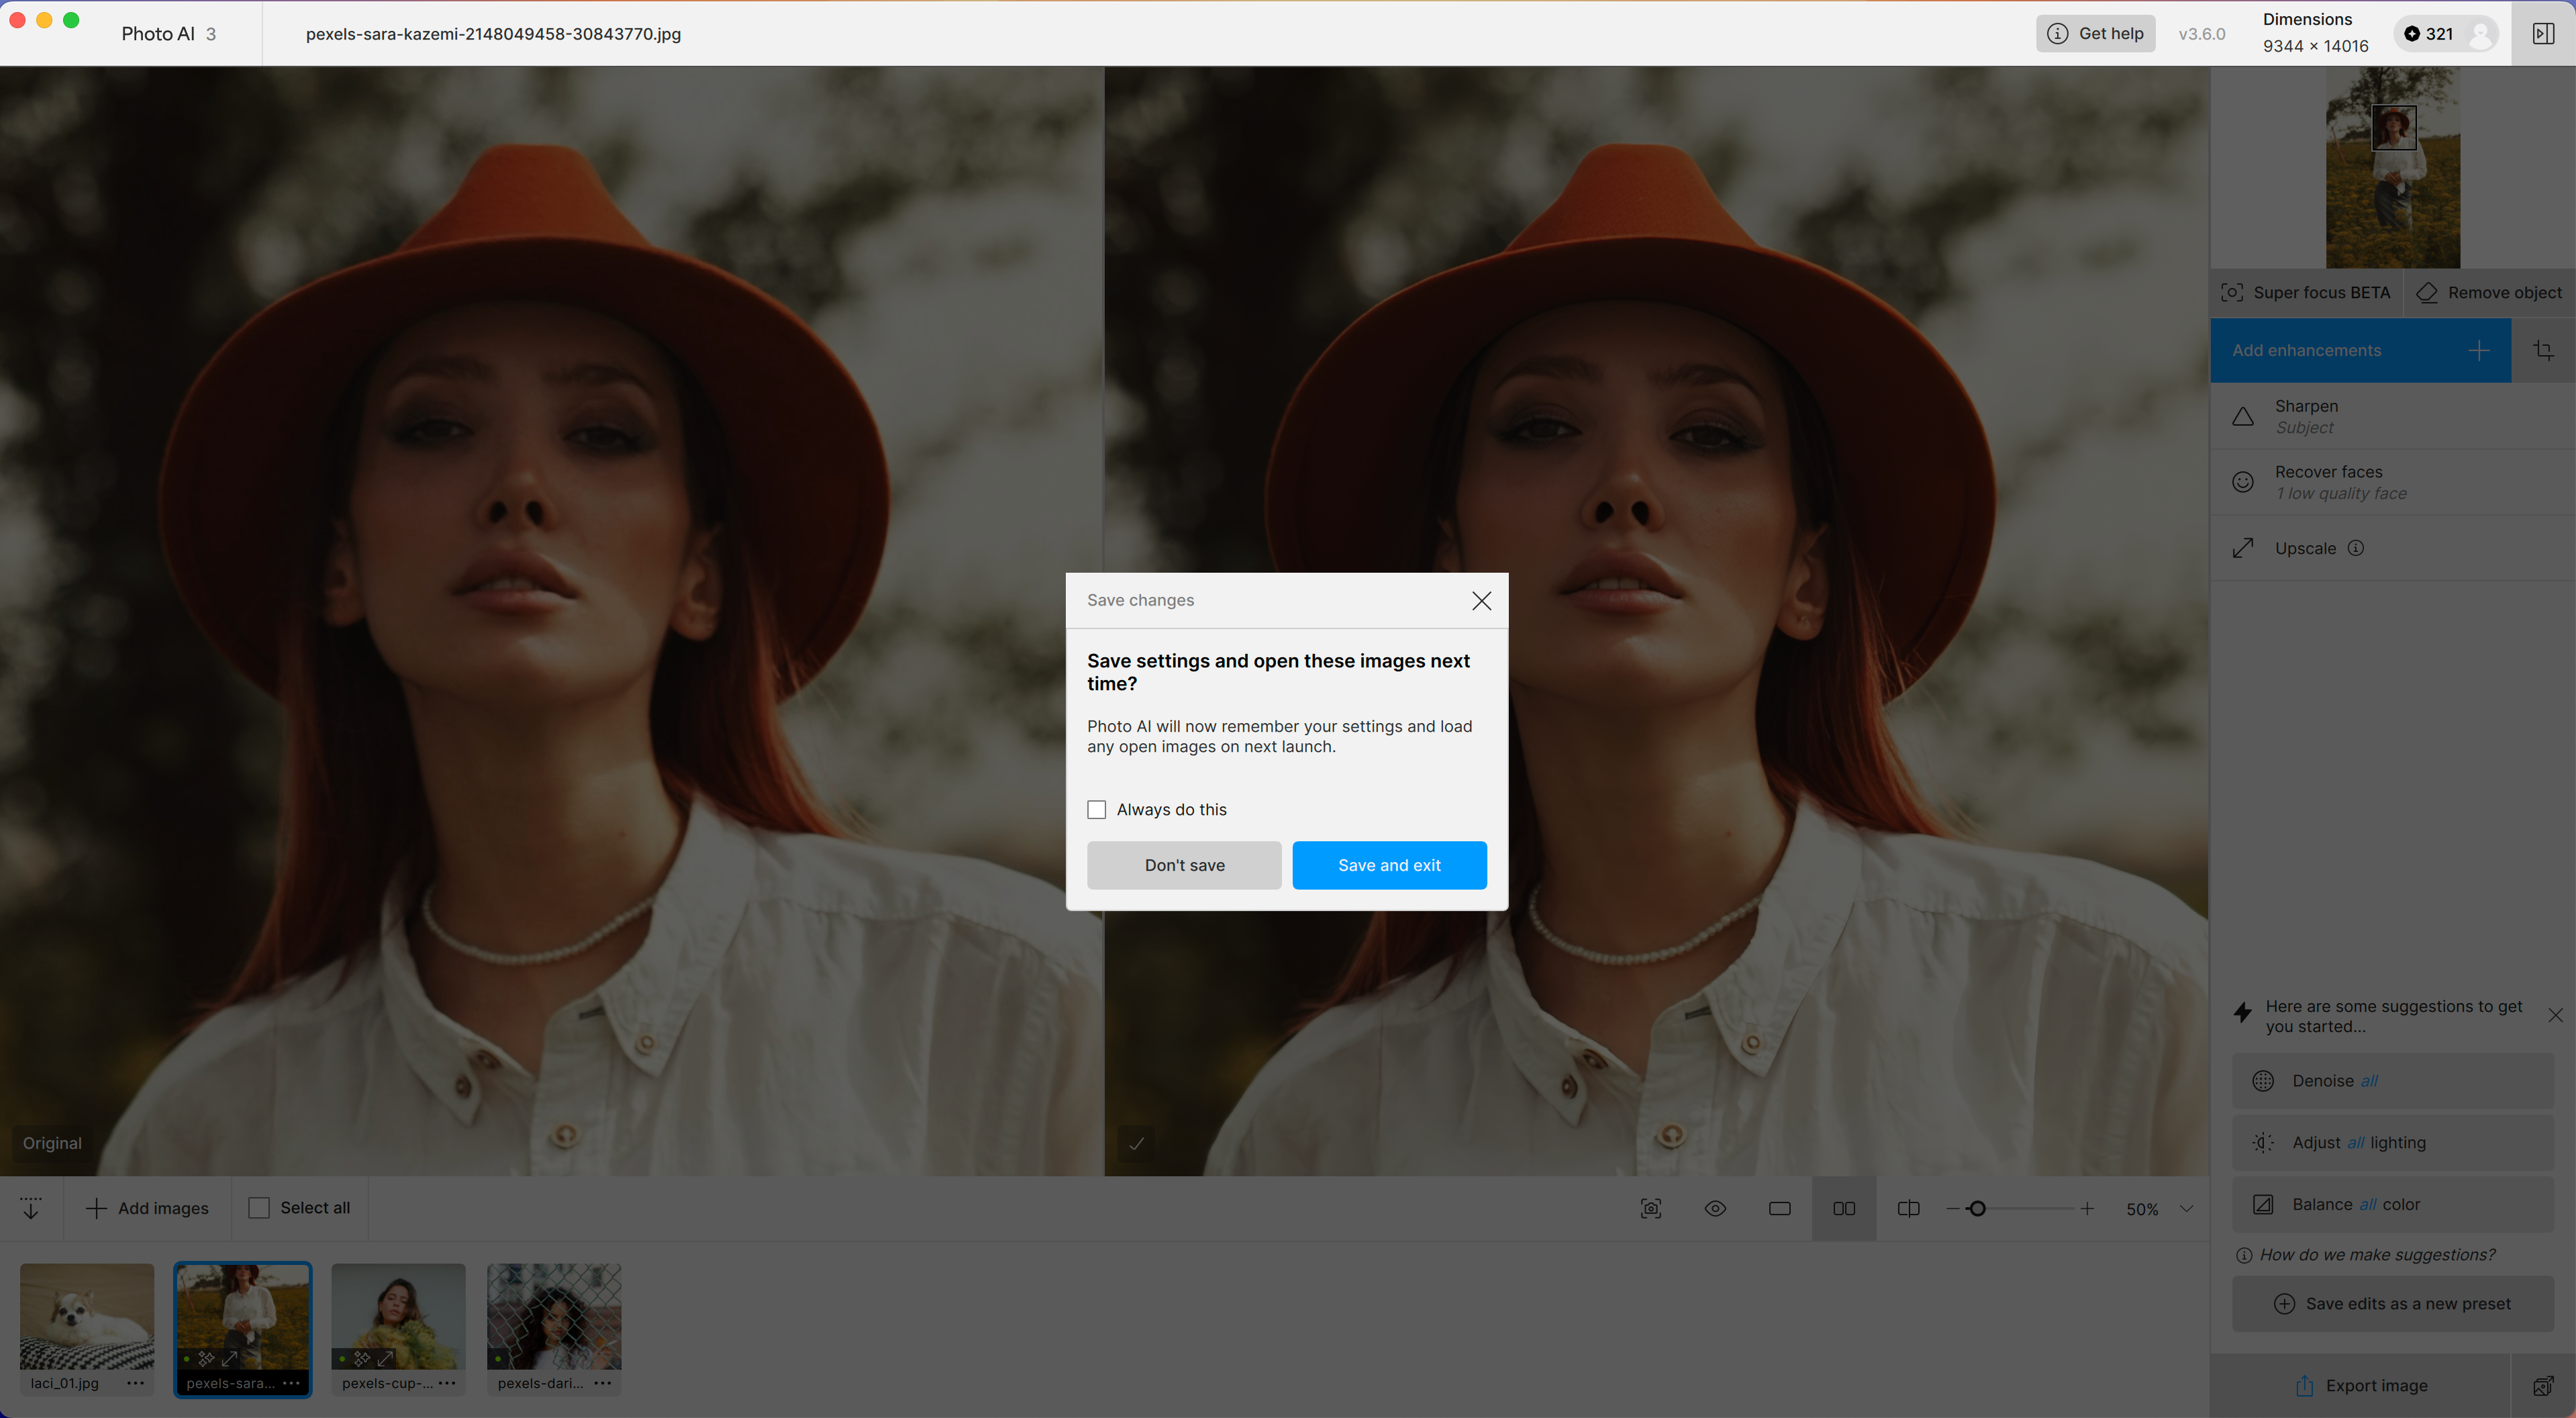Toggle the right sidebar panel icon

point(2543,33)
